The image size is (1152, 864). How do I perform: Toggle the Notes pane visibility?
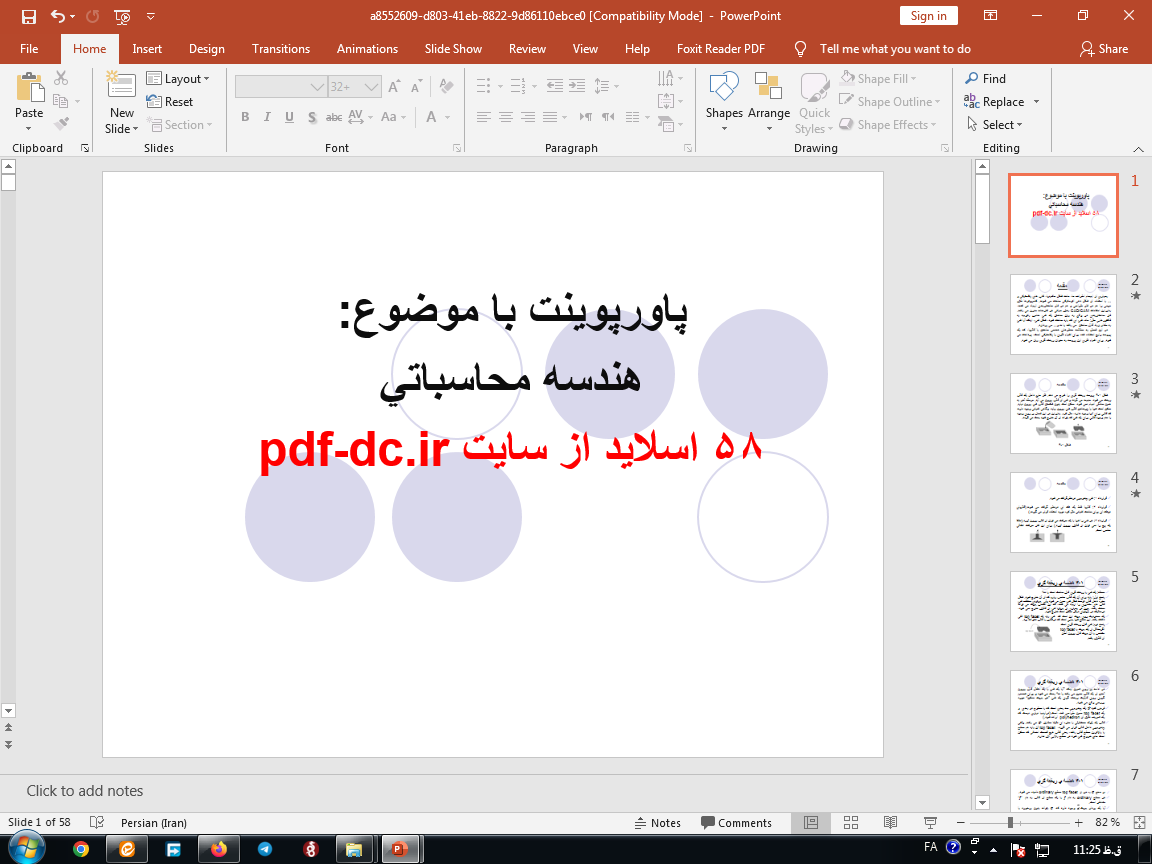pyautogui.click(x=658, y=822)
